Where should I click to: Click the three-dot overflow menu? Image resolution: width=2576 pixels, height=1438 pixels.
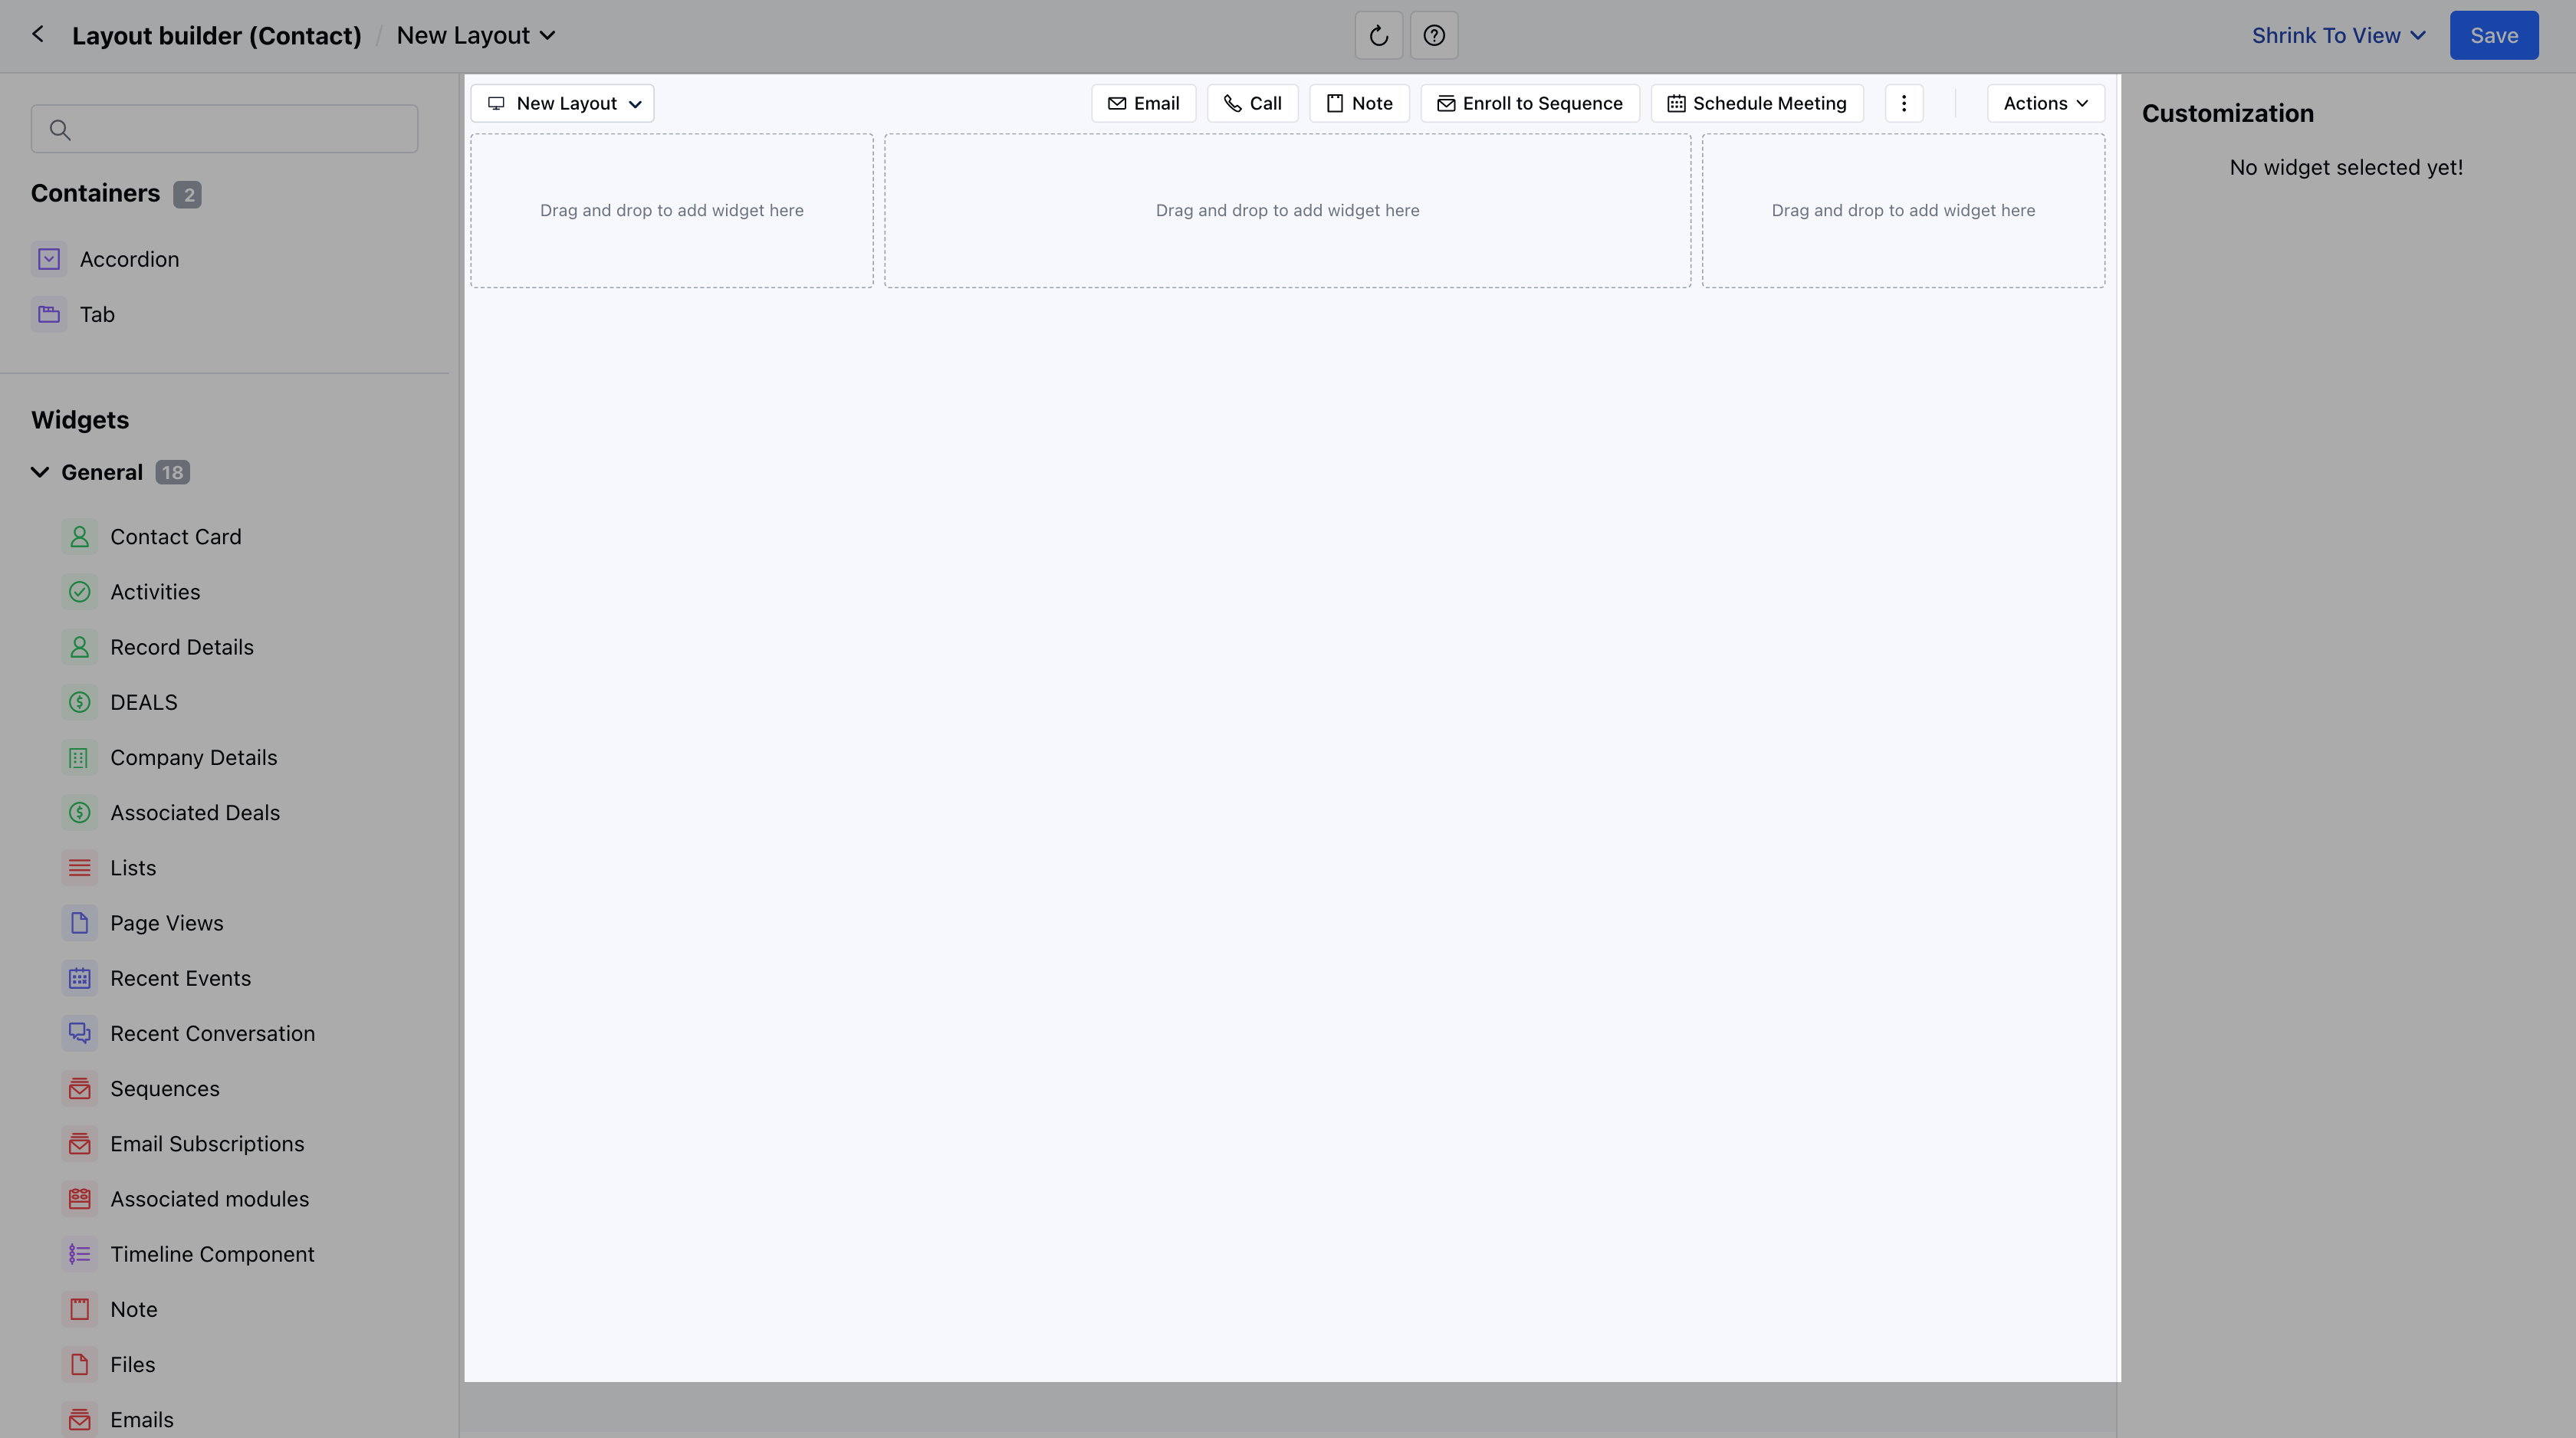(x=1903, y=102)
